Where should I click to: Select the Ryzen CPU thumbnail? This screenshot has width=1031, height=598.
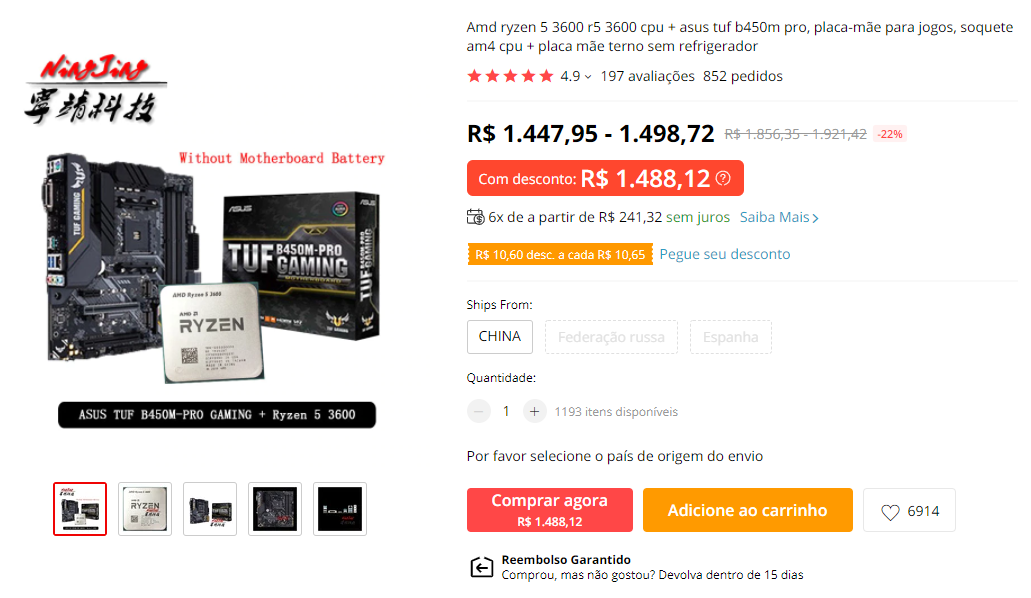coord(145,509)
